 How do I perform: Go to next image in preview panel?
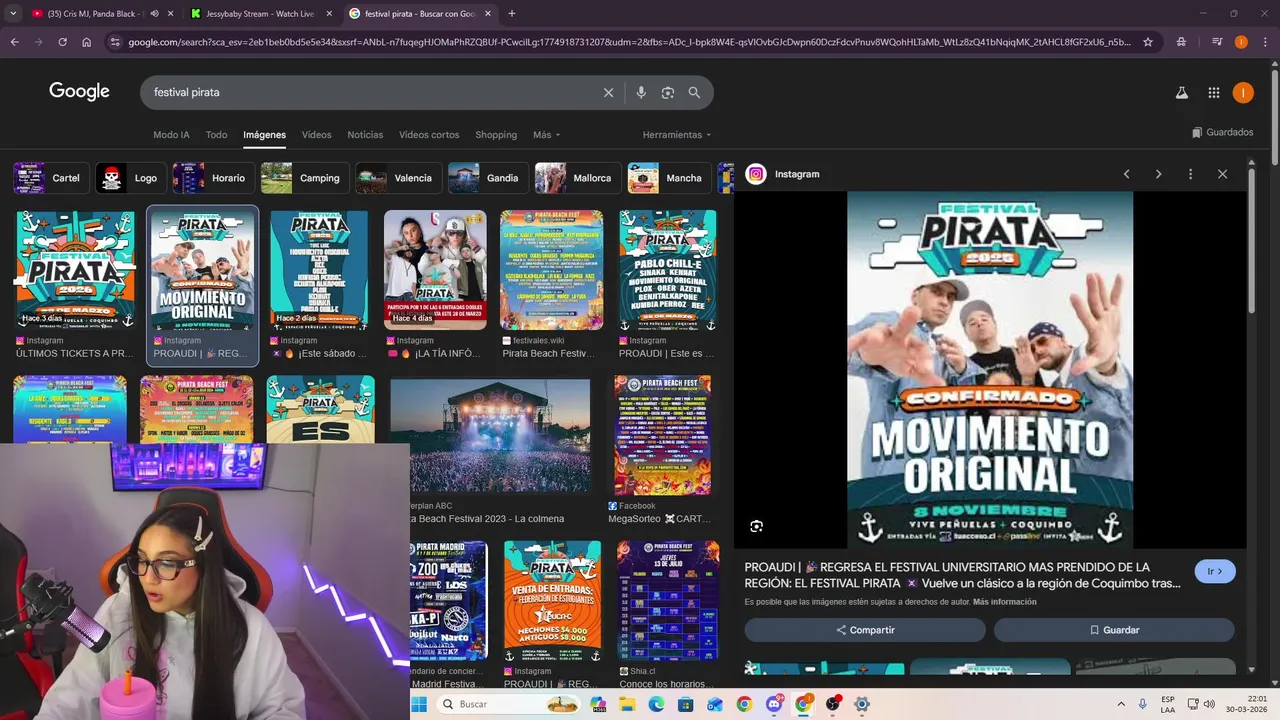[x=1158, y=174]
